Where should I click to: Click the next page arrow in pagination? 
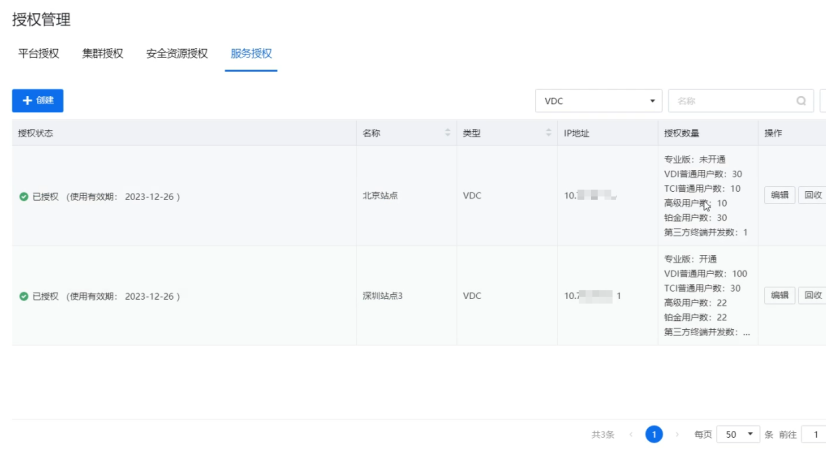[678, 435]
